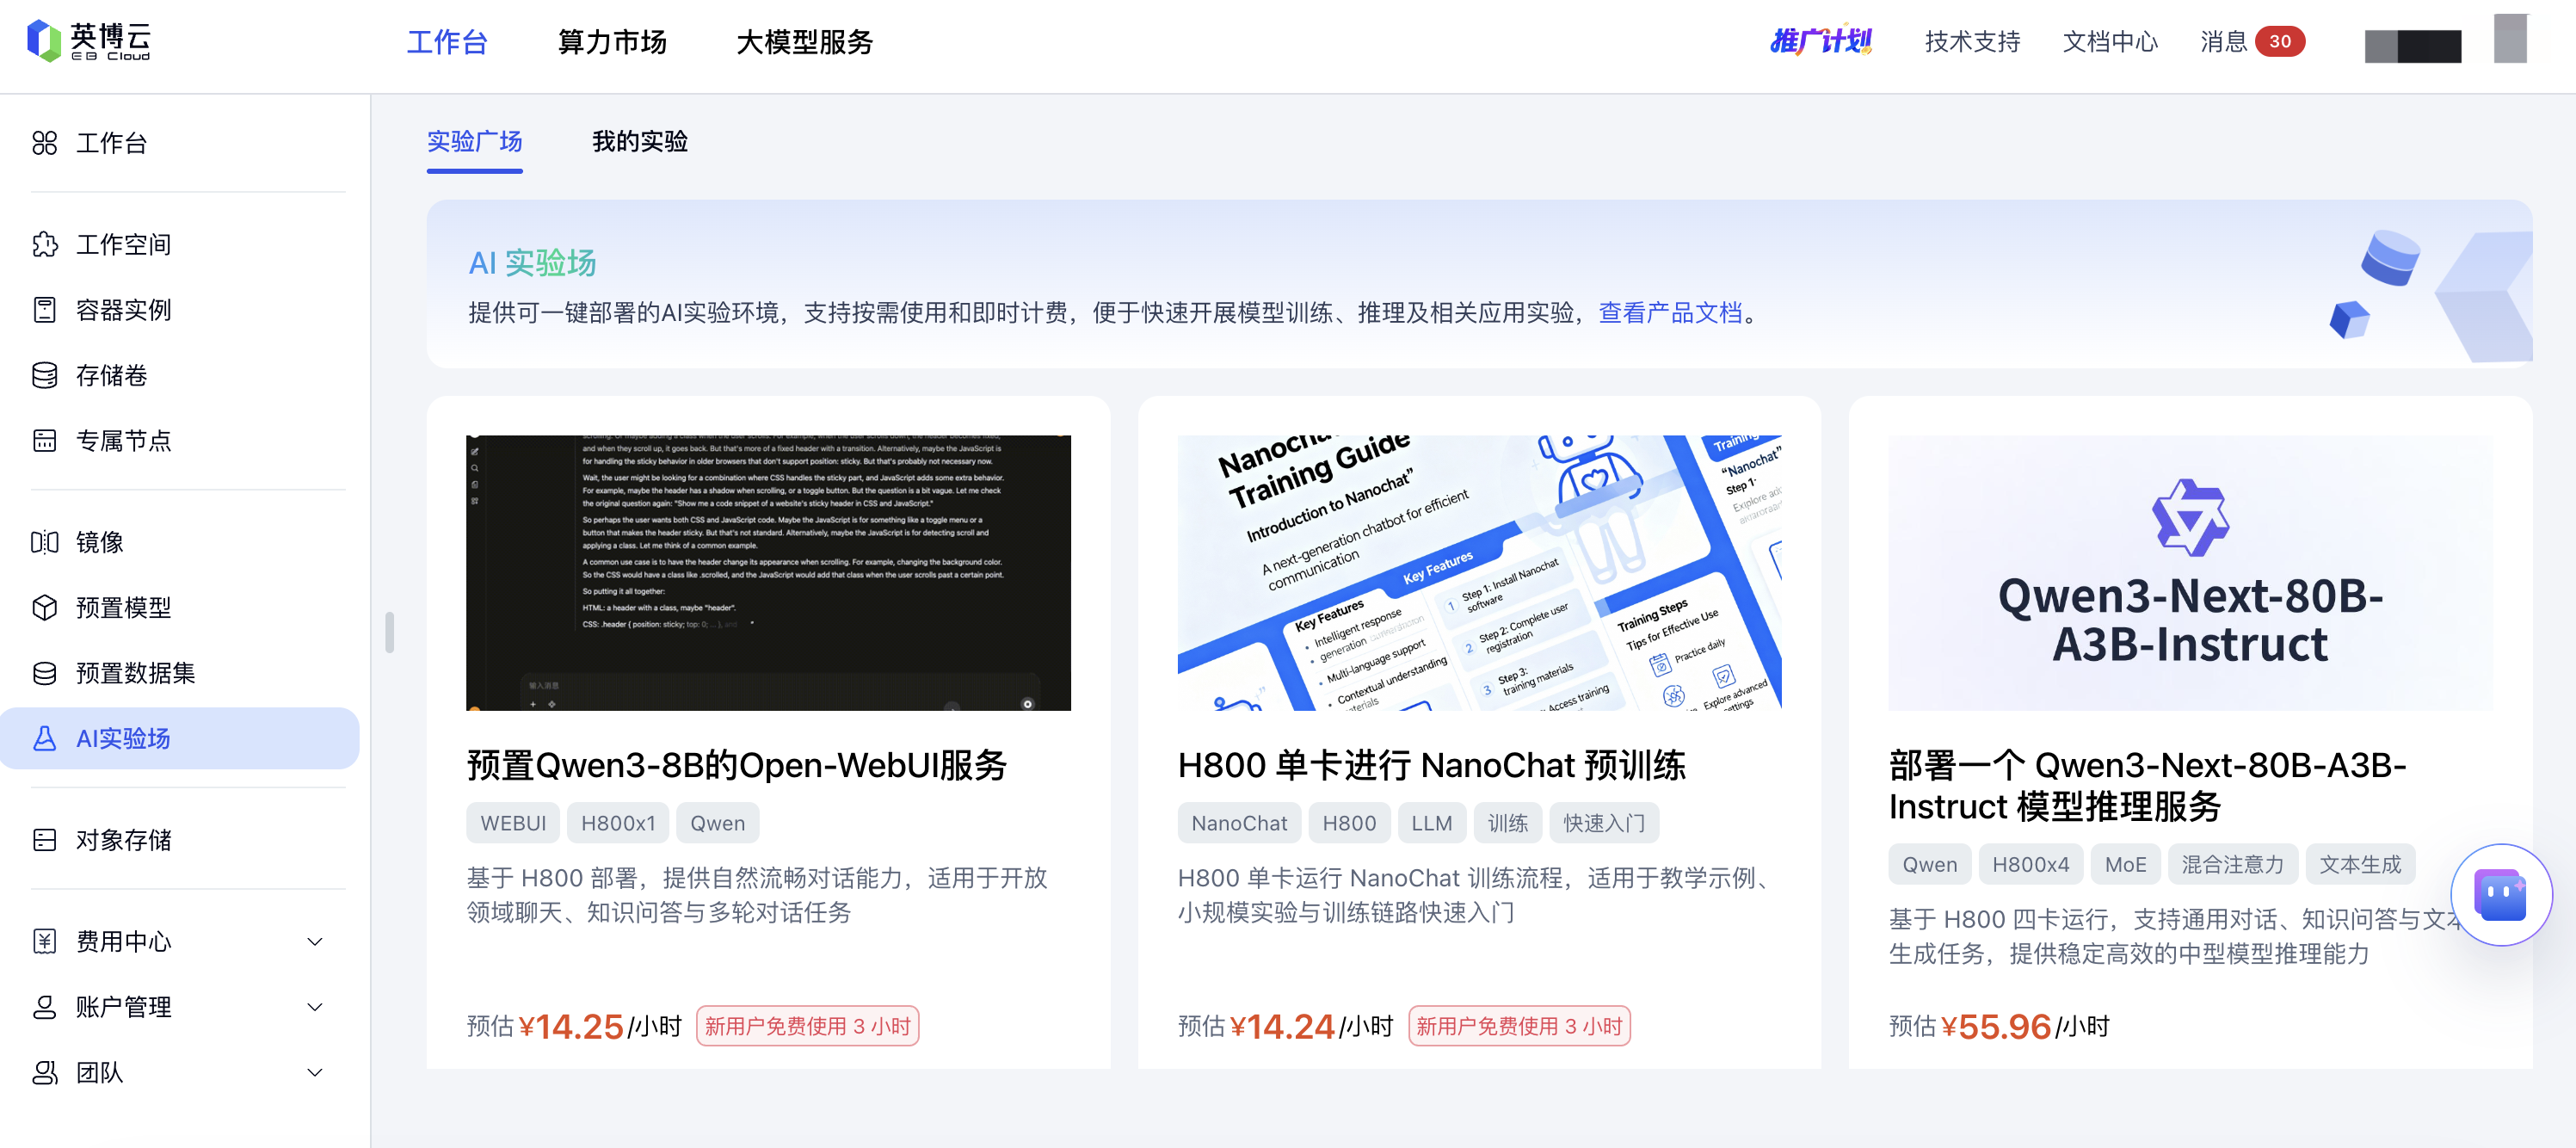
Task: Click the 镜像 mirror icon
Action: [44, 542]
